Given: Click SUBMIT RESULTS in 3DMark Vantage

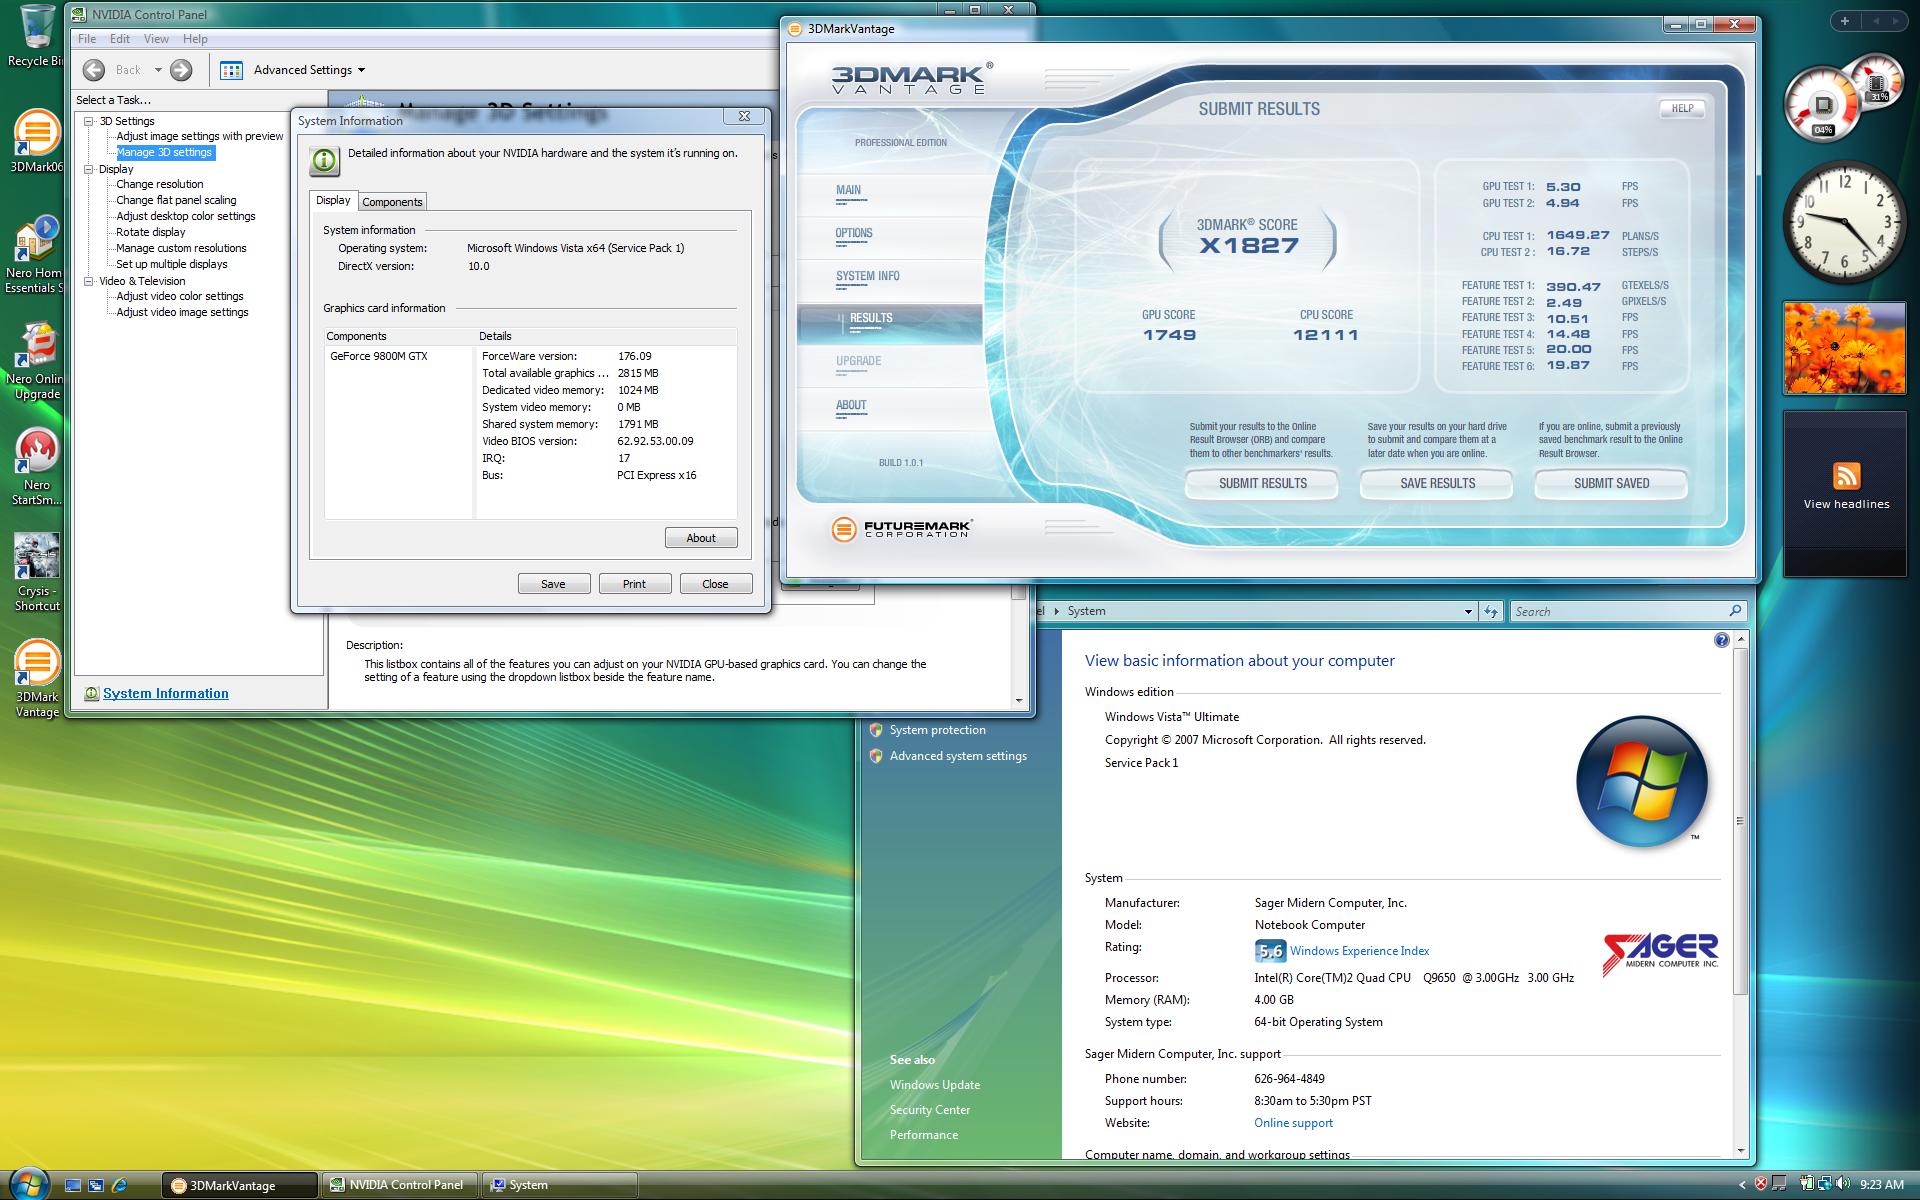Looking at the screenshot, I should click(x=1262, y=483).
